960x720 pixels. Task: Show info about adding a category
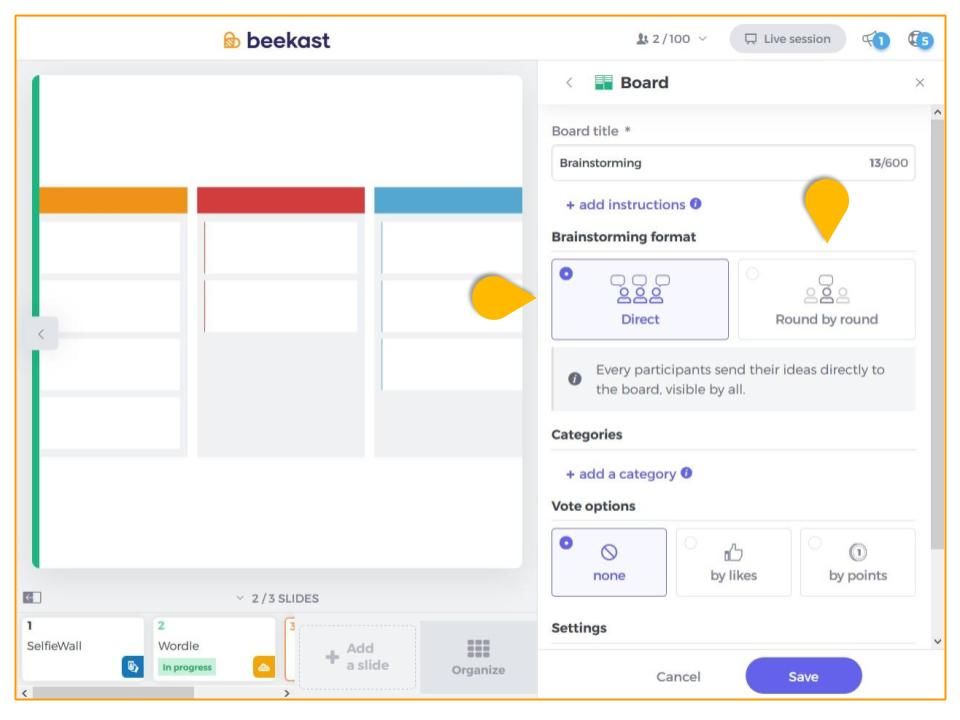(686, 473)
